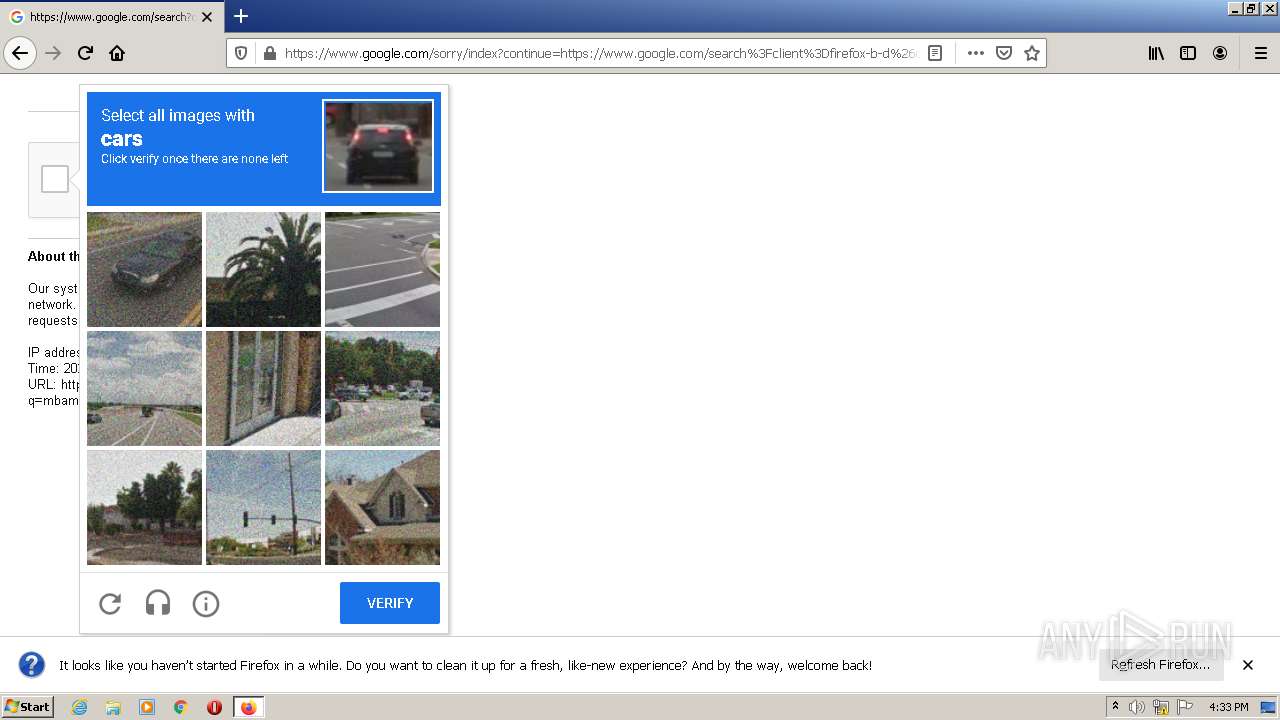Switch to audio captcha challenge

(x=158, y=603)
